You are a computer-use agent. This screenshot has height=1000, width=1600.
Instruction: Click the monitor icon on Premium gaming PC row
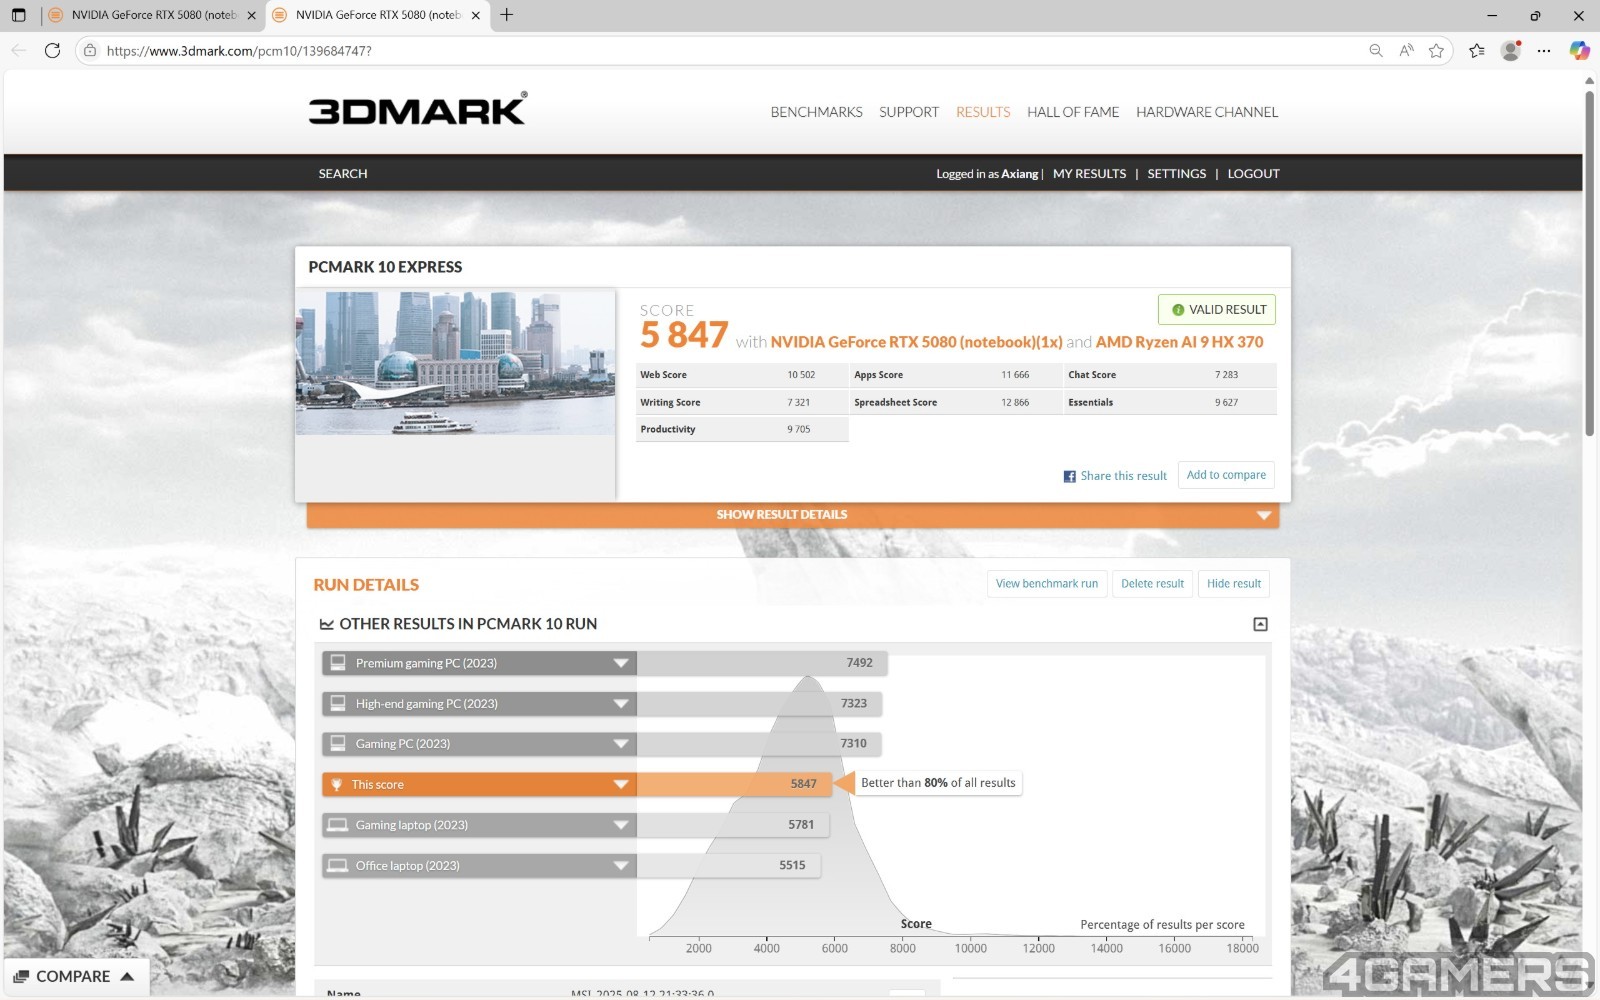pyautogui.click(x=338, y=663)
